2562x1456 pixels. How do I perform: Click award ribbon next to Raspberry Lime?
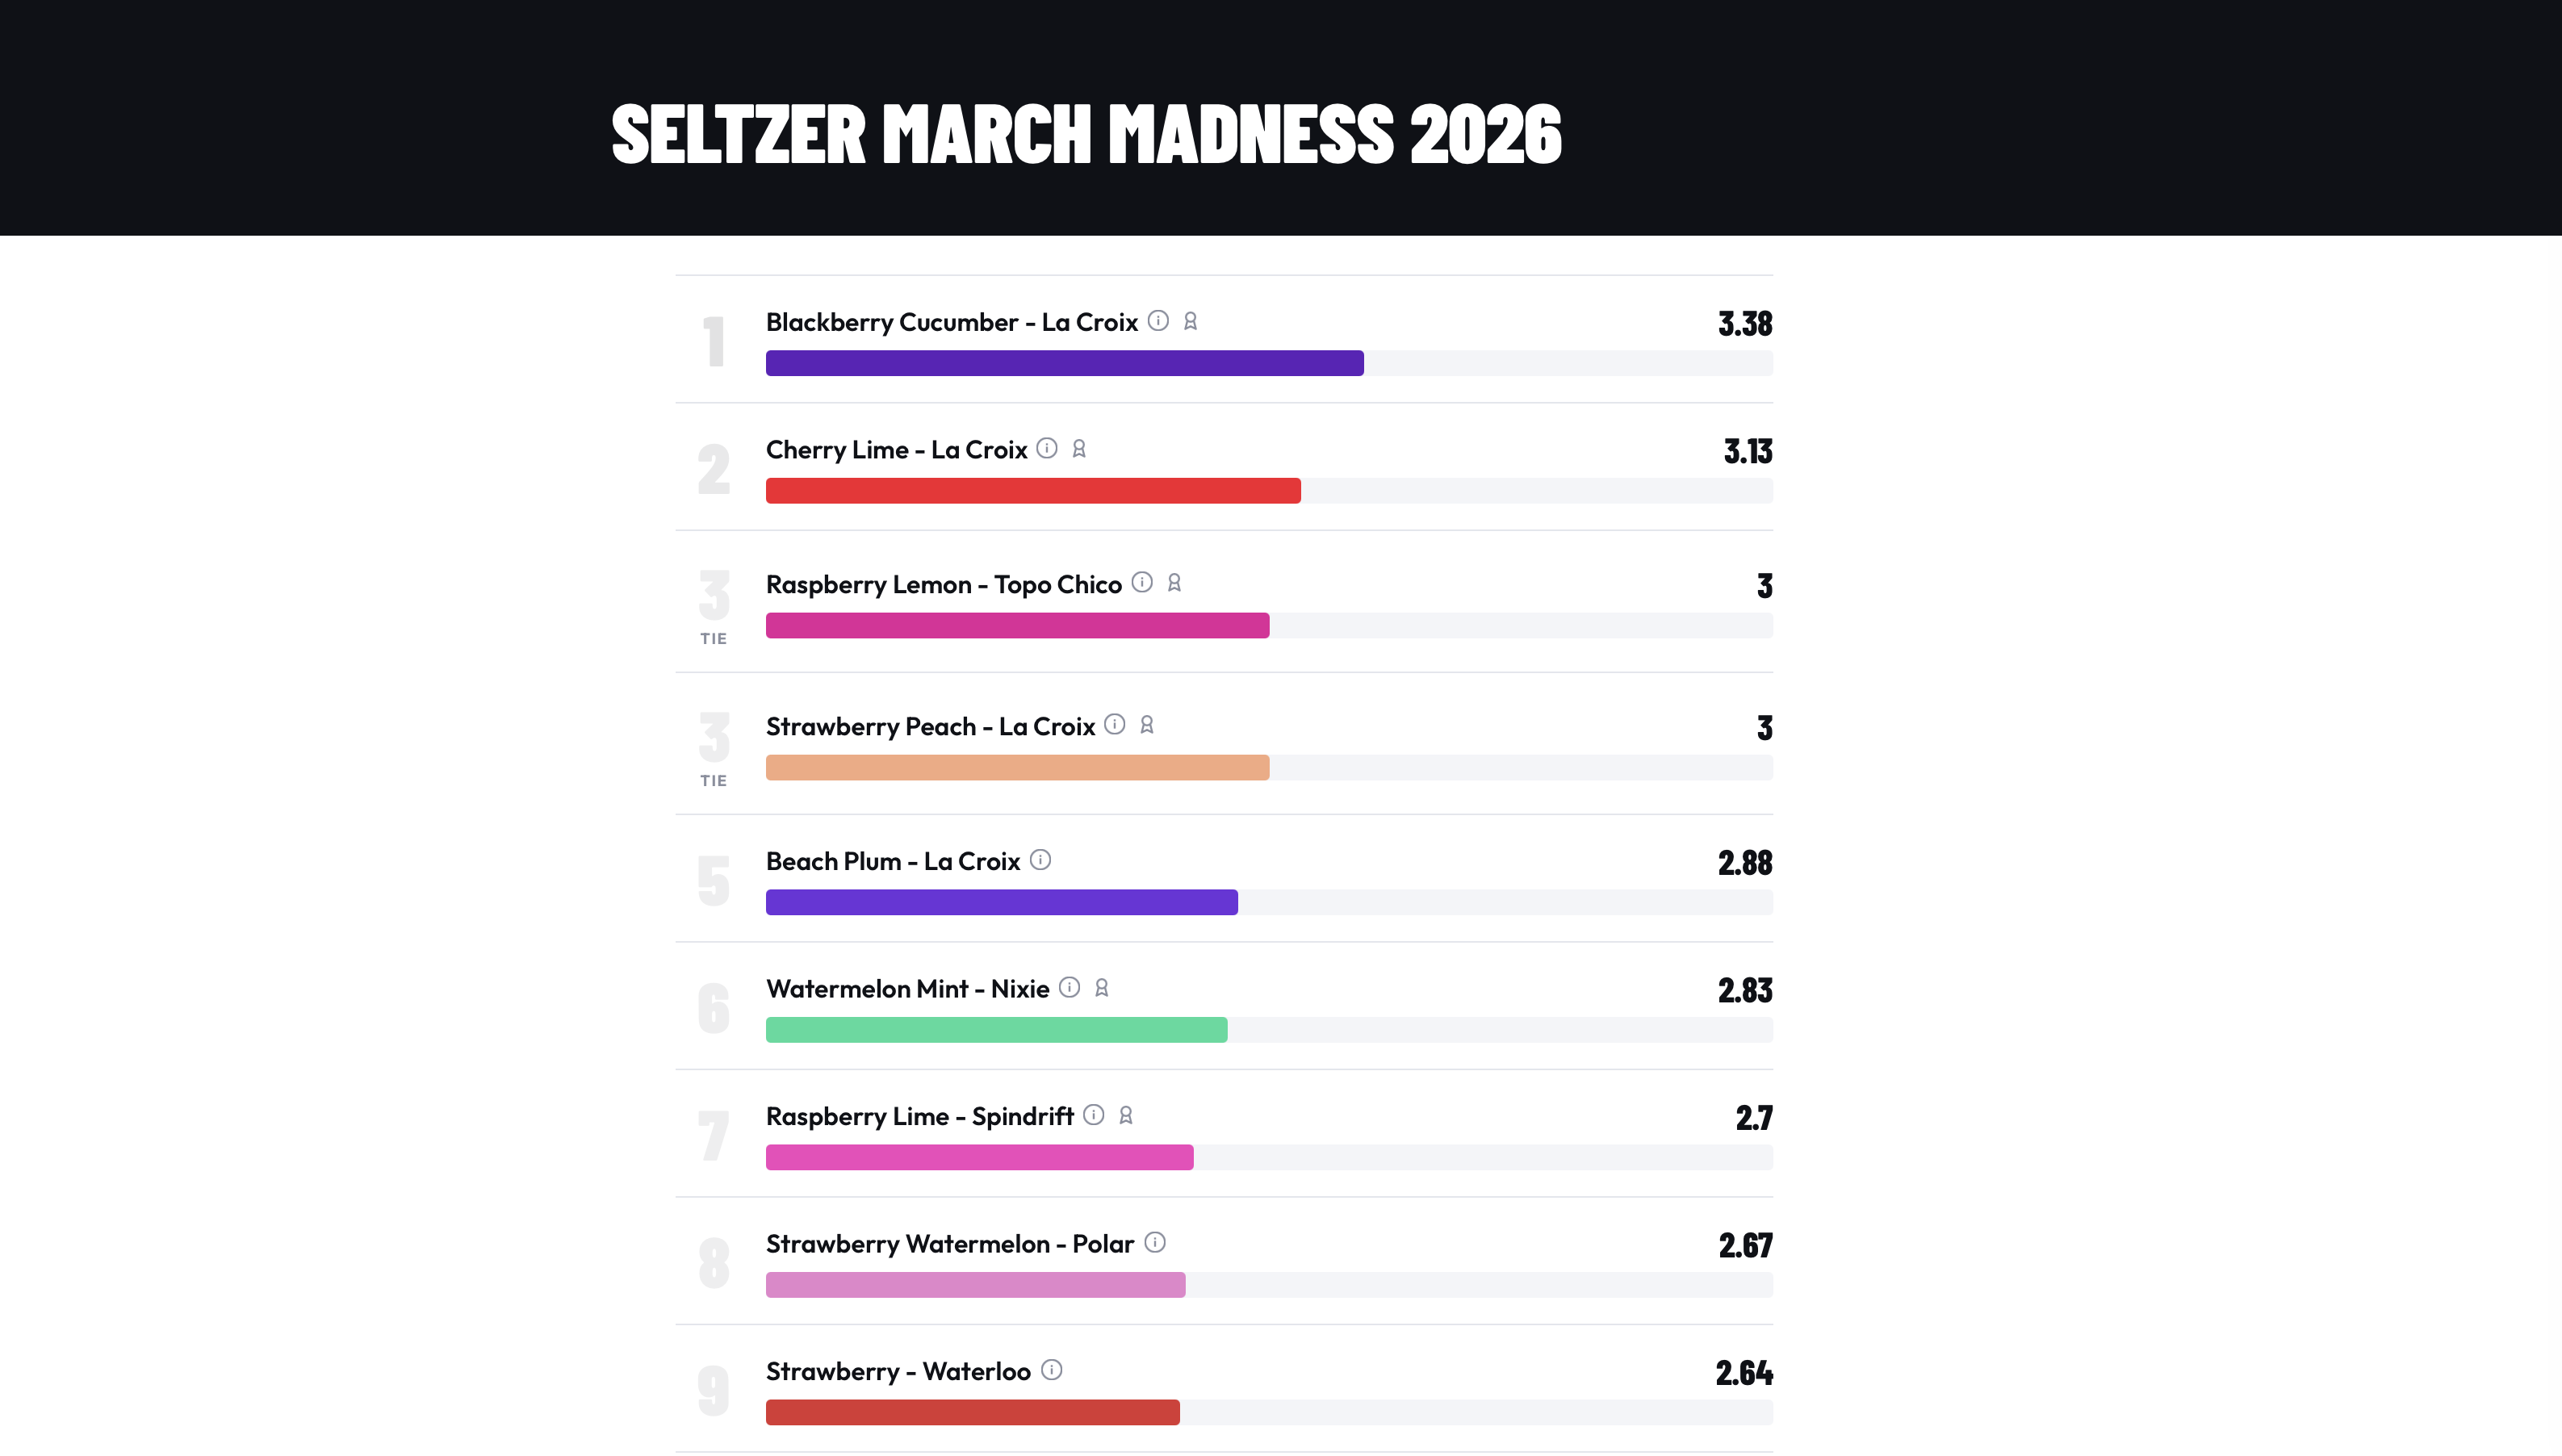(1126, 1115)
